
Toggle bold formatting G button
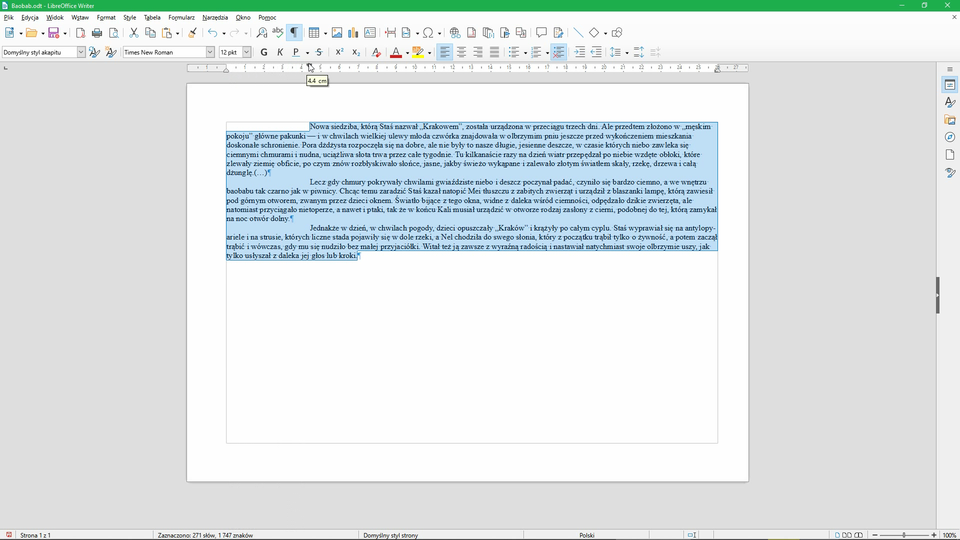(264, 52)
